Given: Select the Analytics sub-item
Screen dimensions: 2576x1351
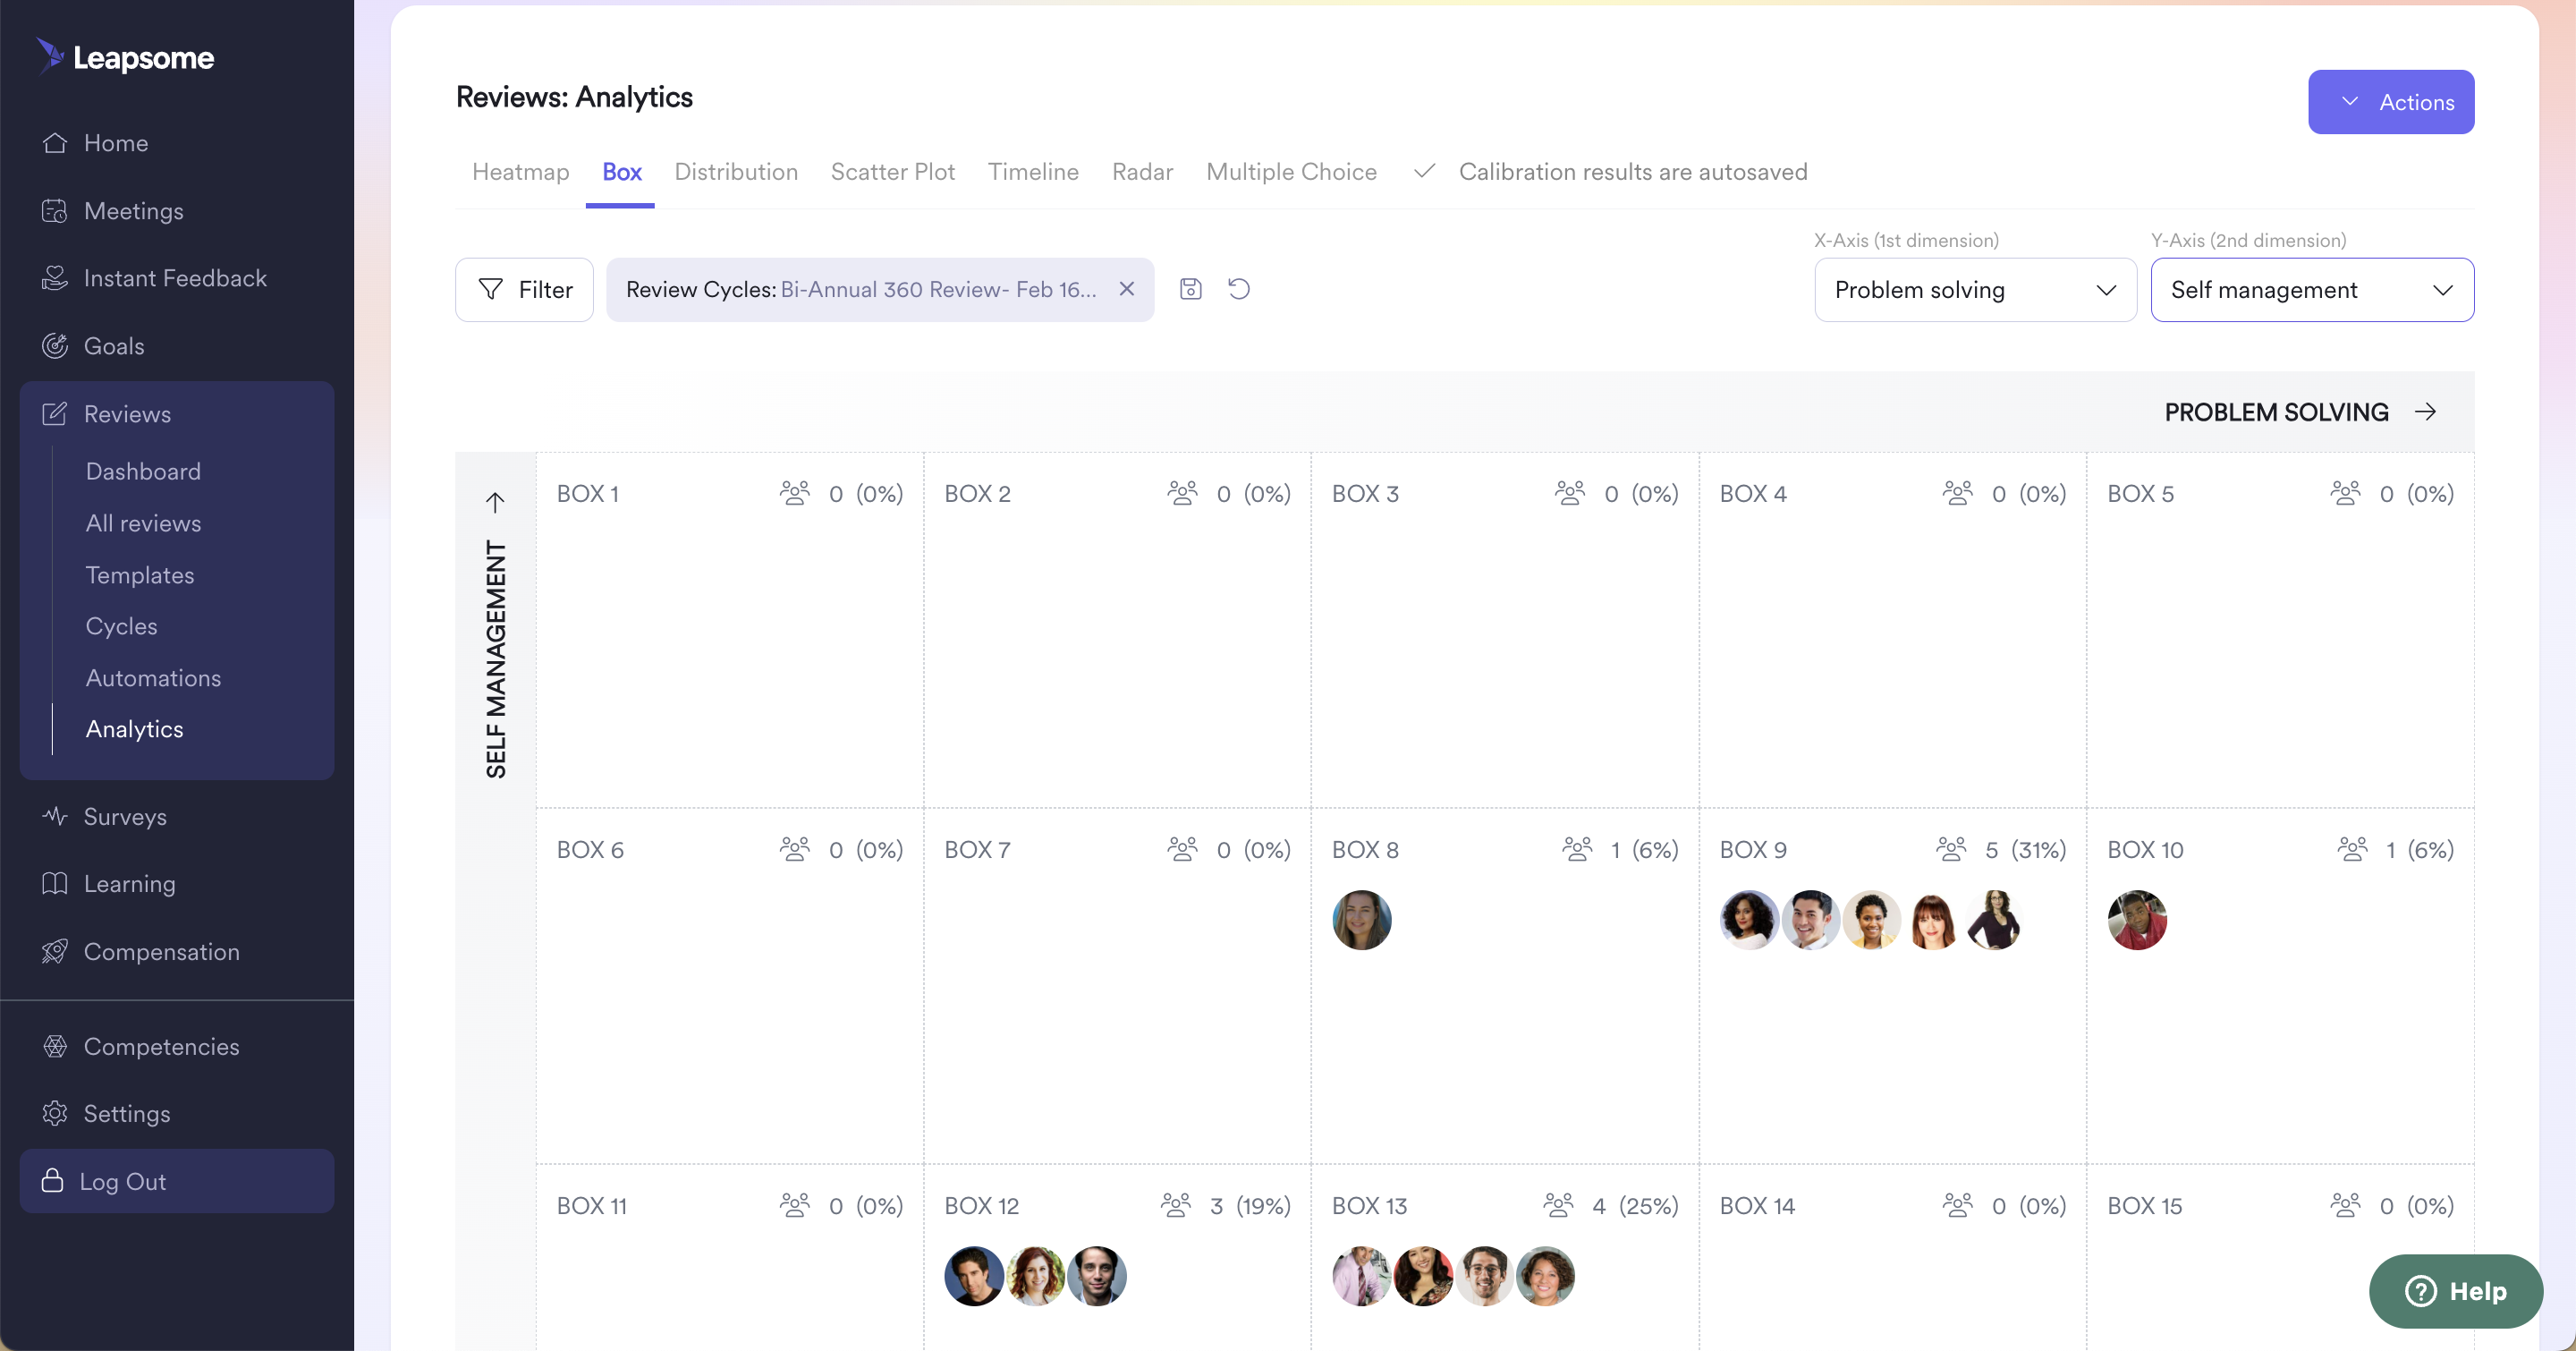Looking at the screenshot, I should point(134,729).
